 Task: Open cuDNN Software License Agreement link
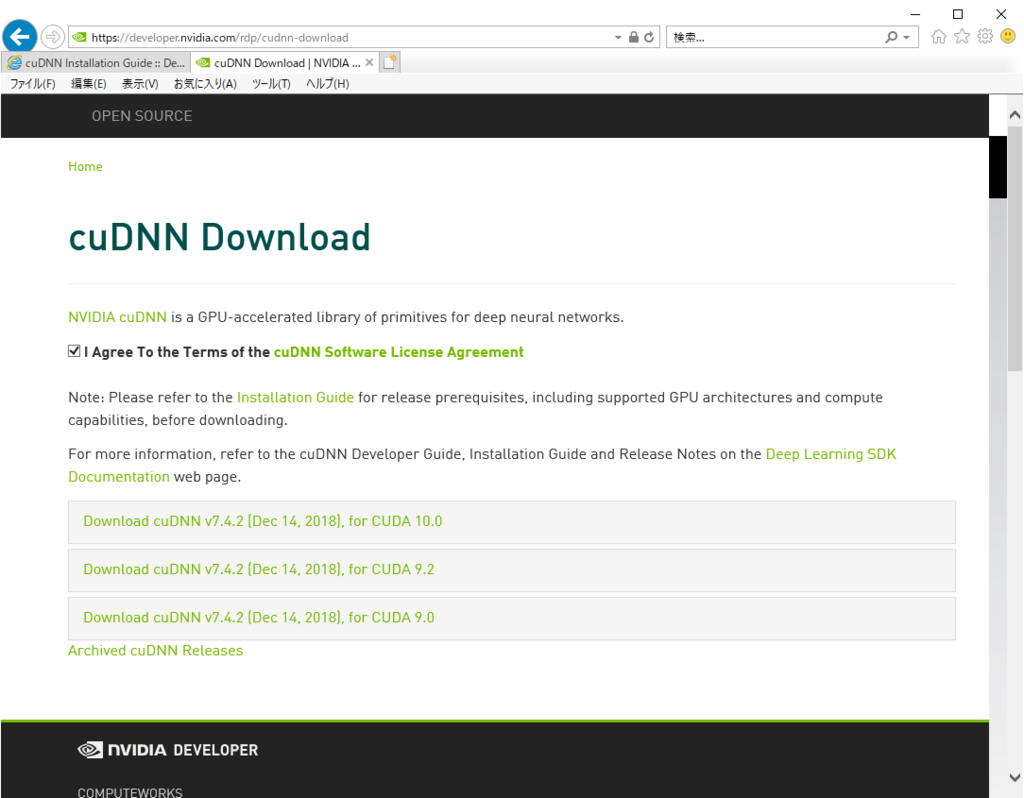(x=398, y=352)
